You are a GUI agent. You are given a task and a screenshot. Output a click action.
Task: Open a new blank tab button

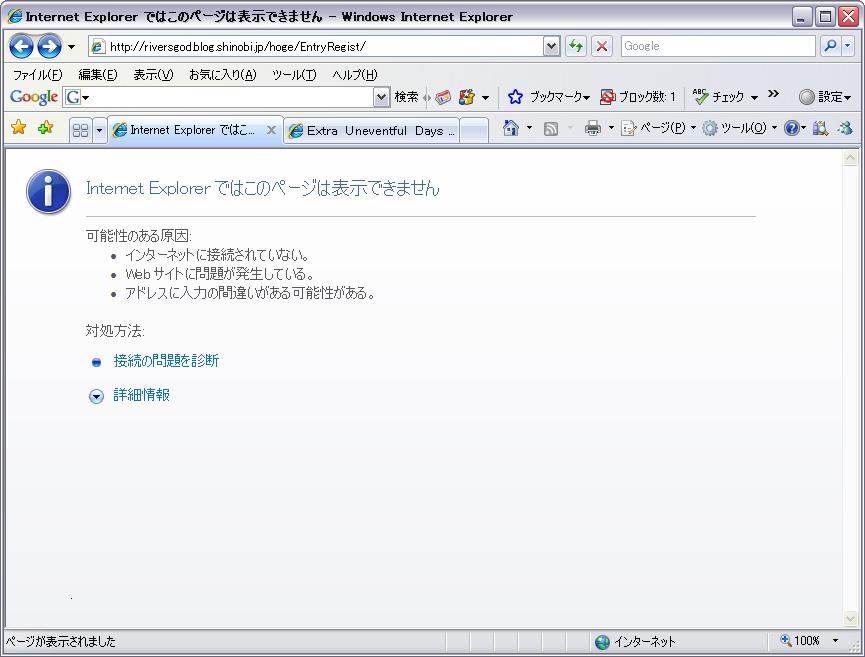474,131
